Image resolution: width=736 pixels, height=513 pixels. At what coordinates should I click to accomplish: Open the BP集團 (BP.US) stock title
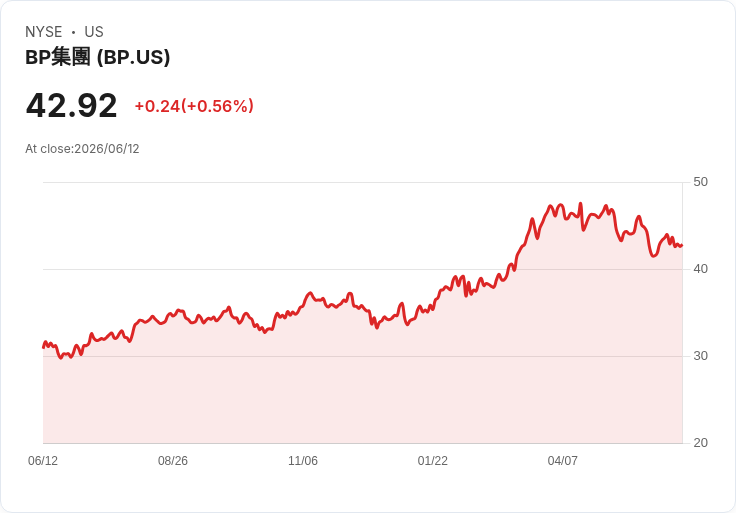(x=98, y=57)
